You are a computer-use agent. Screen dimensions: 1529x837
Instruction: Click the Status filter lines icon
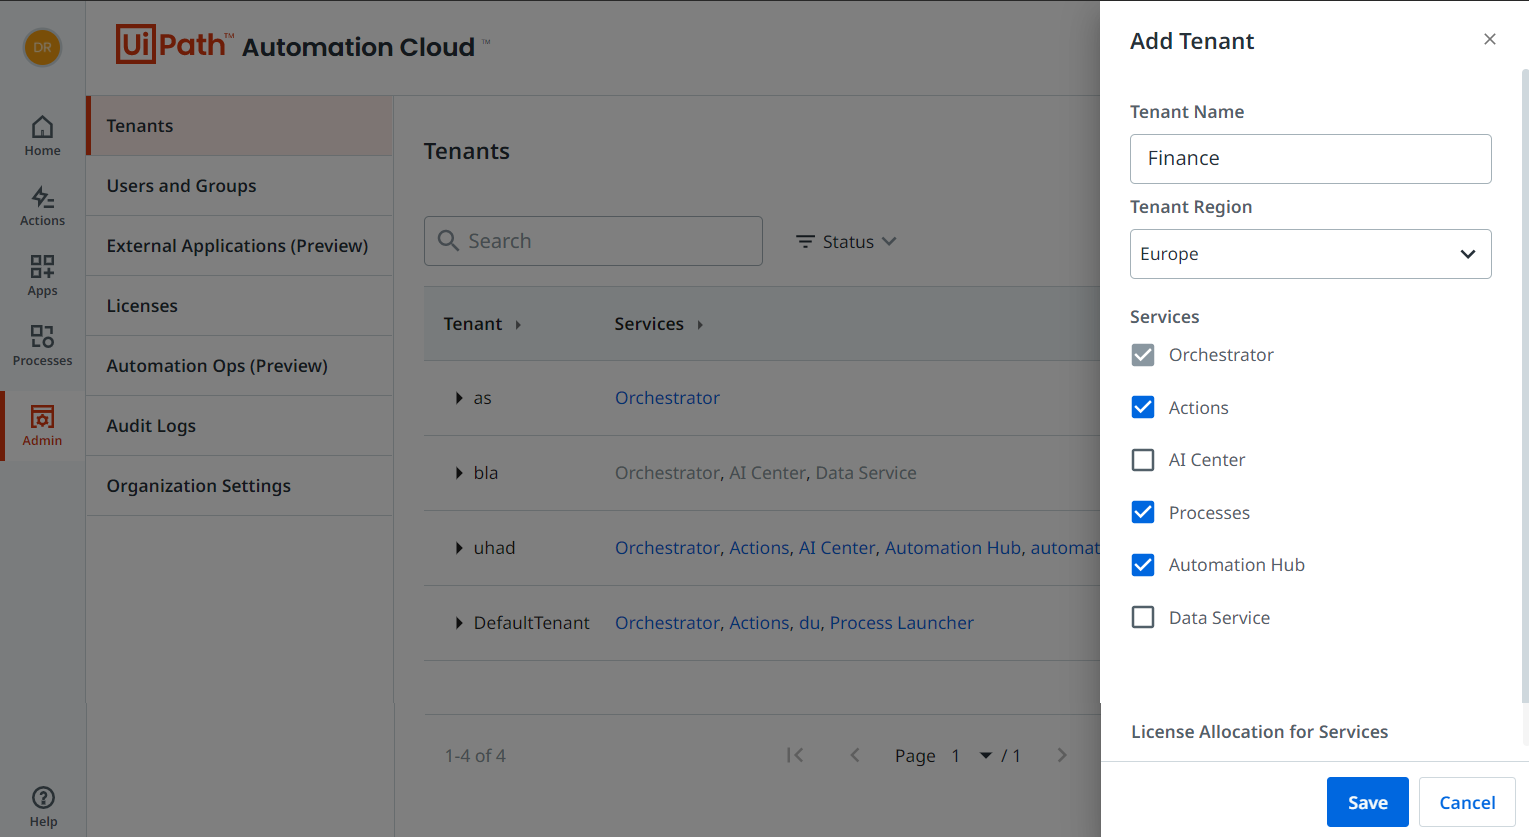tap(805, 241)
